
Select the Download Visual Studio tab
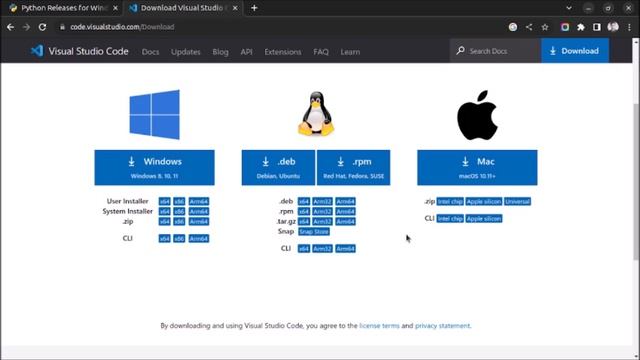(183, 8)
